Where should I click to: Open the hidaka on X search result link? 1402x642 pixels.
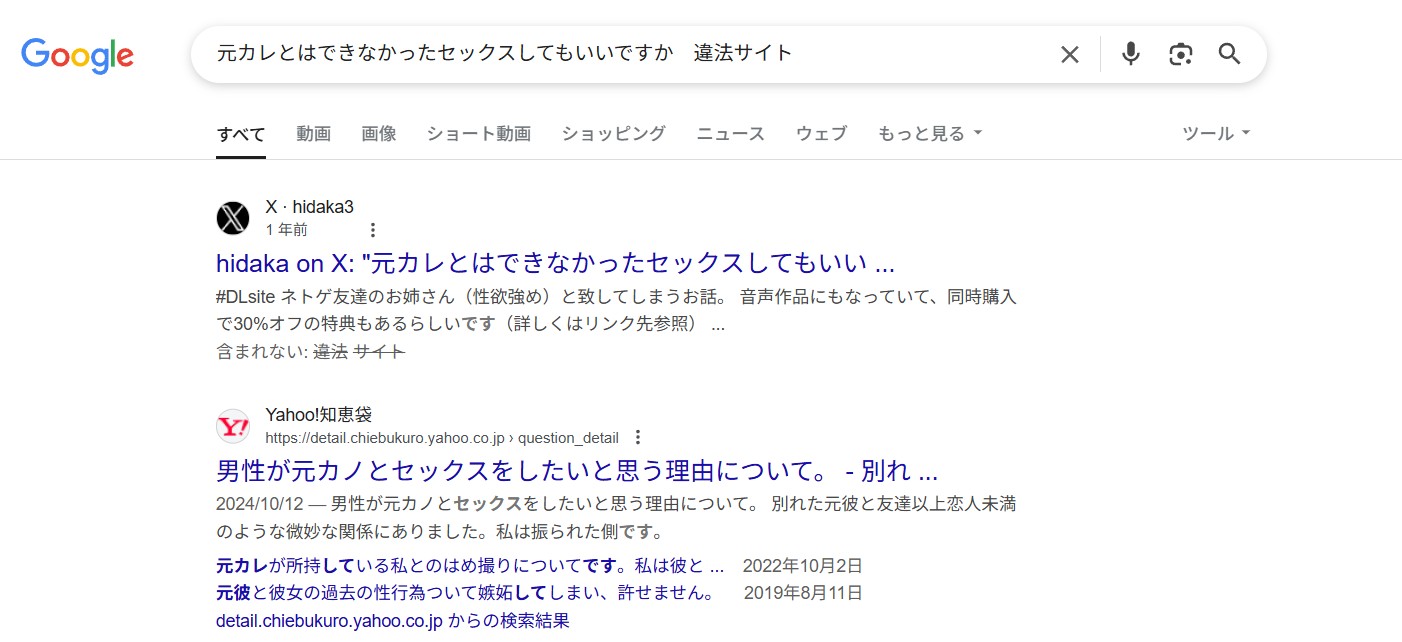click(556, 262)
